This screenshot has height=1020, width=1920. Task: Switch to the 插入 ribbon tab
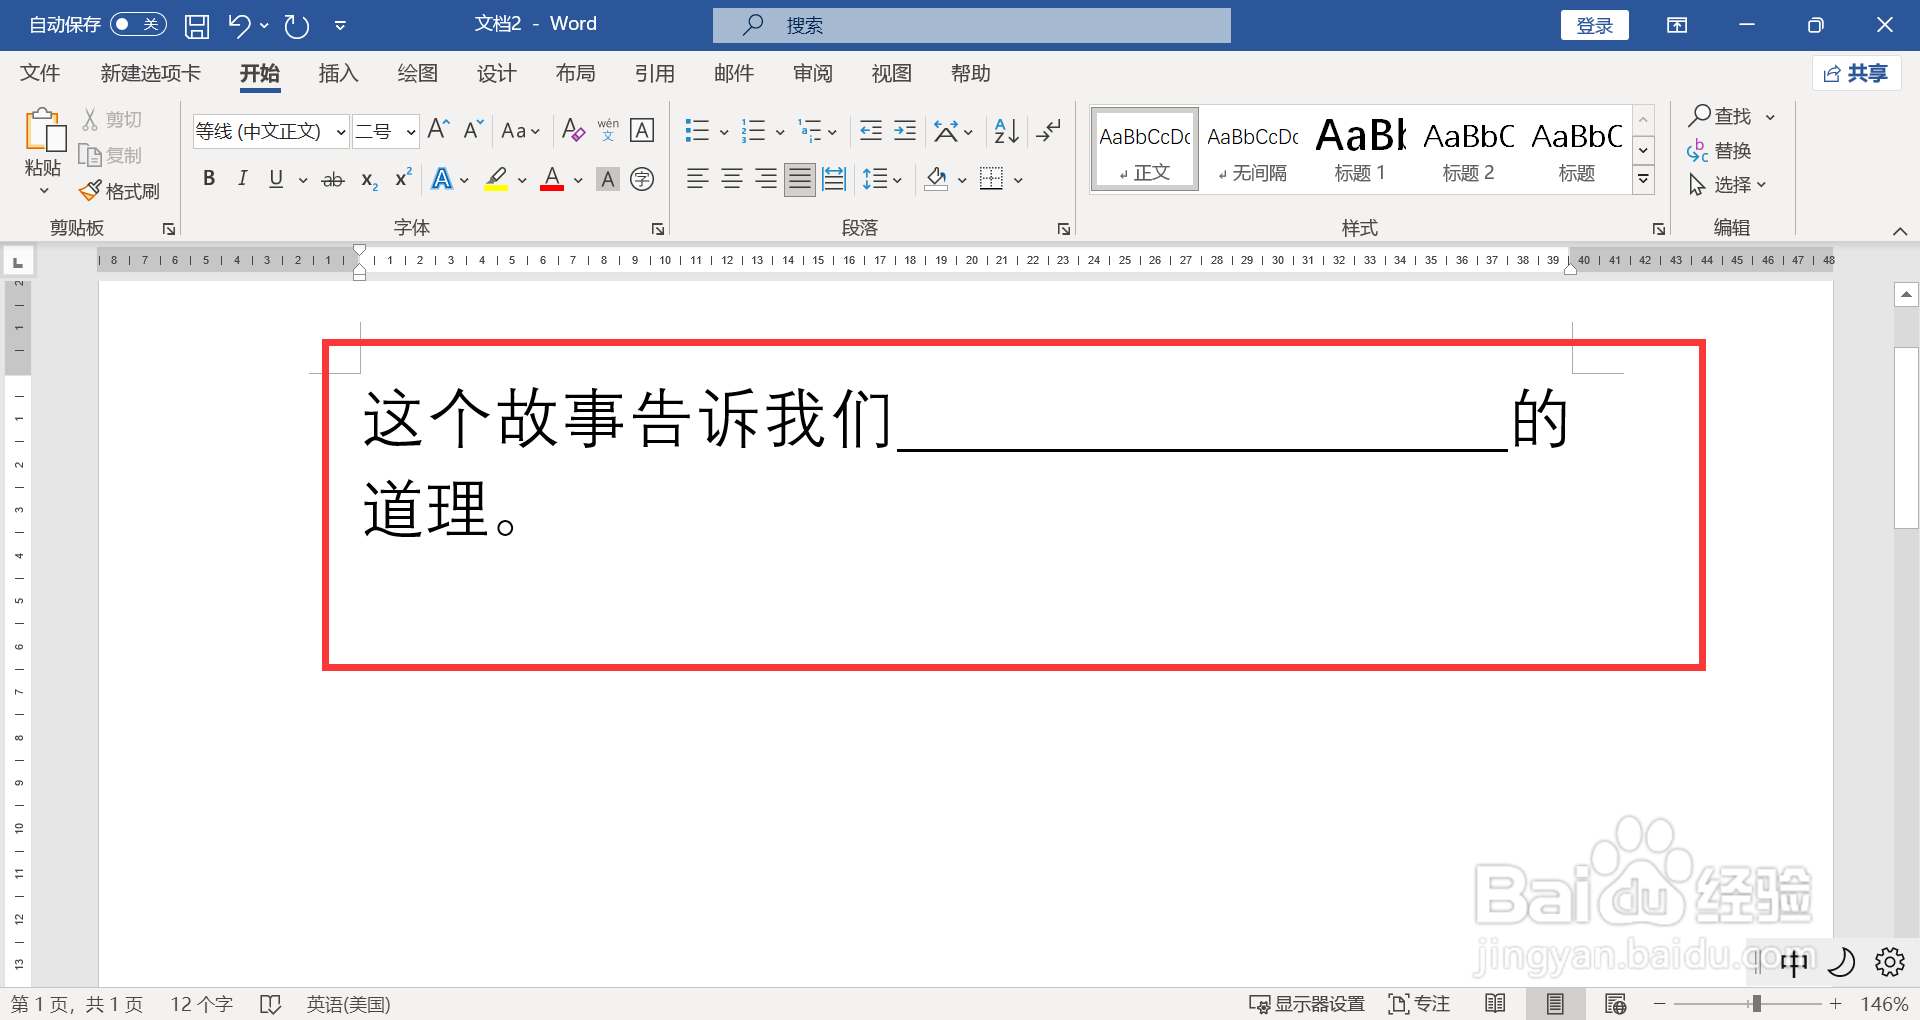tap(338, 73)
